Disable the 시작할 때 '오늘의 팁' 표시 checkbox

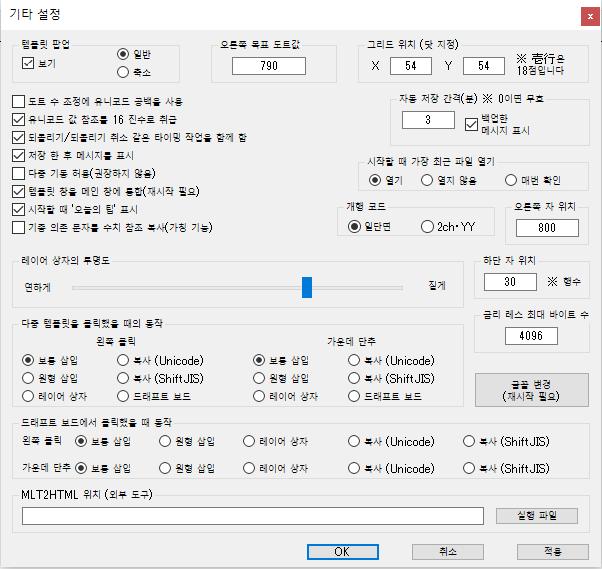coord(20,210)
